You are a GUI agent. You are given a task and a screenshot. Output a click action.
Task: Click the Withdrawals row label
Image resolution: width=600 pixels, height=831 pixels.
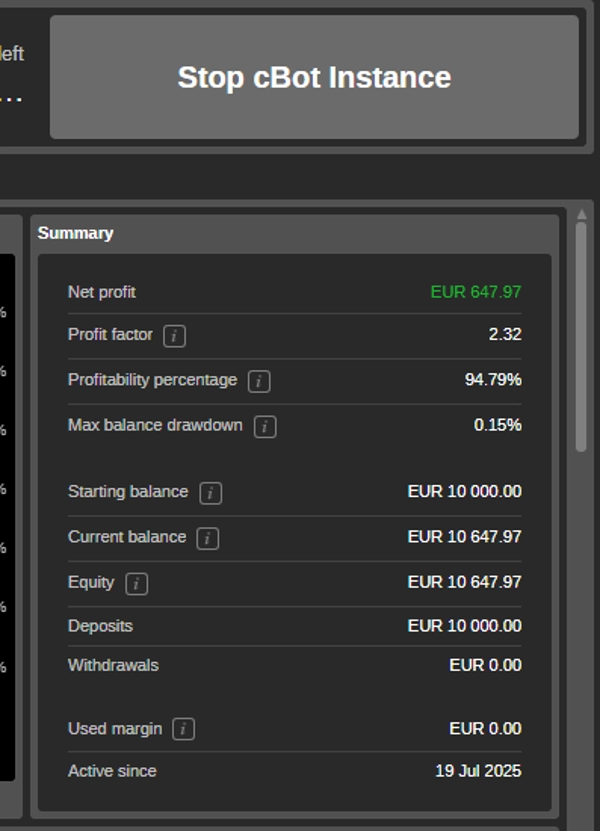(x=113, y=665)
